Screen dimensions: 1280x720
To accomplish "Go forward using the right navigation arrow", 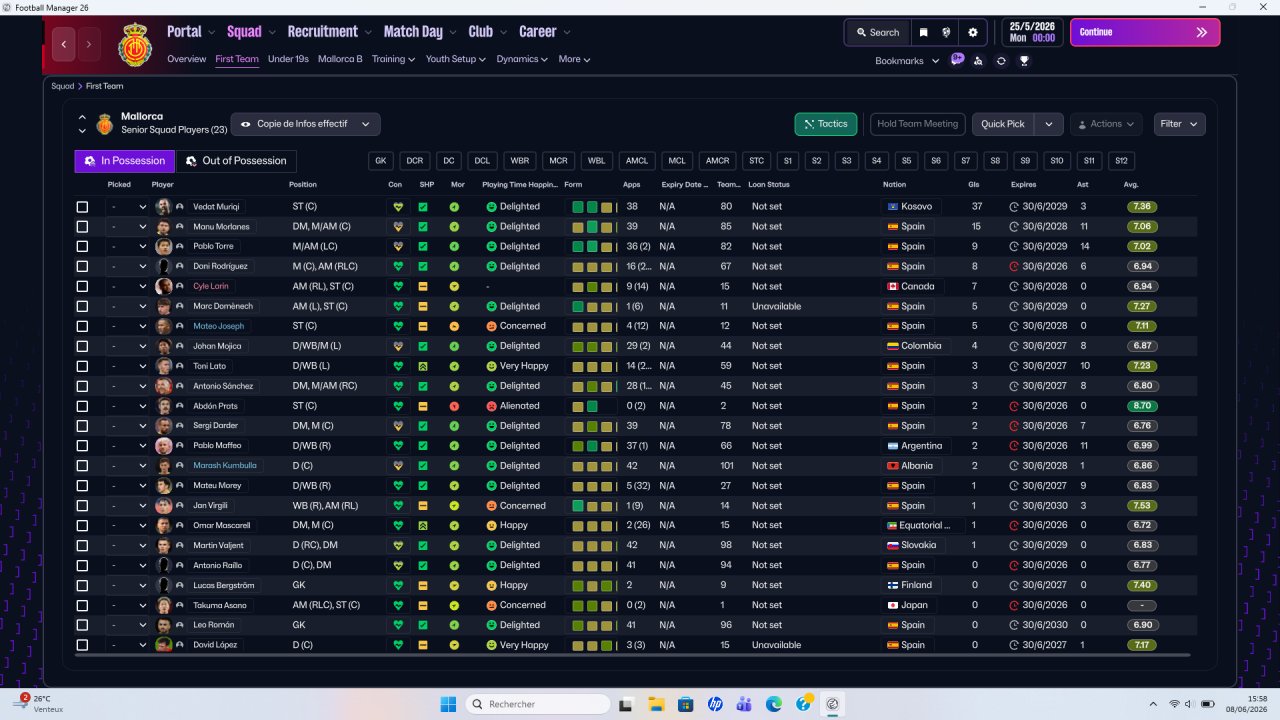I will click(x=89, y=44).
